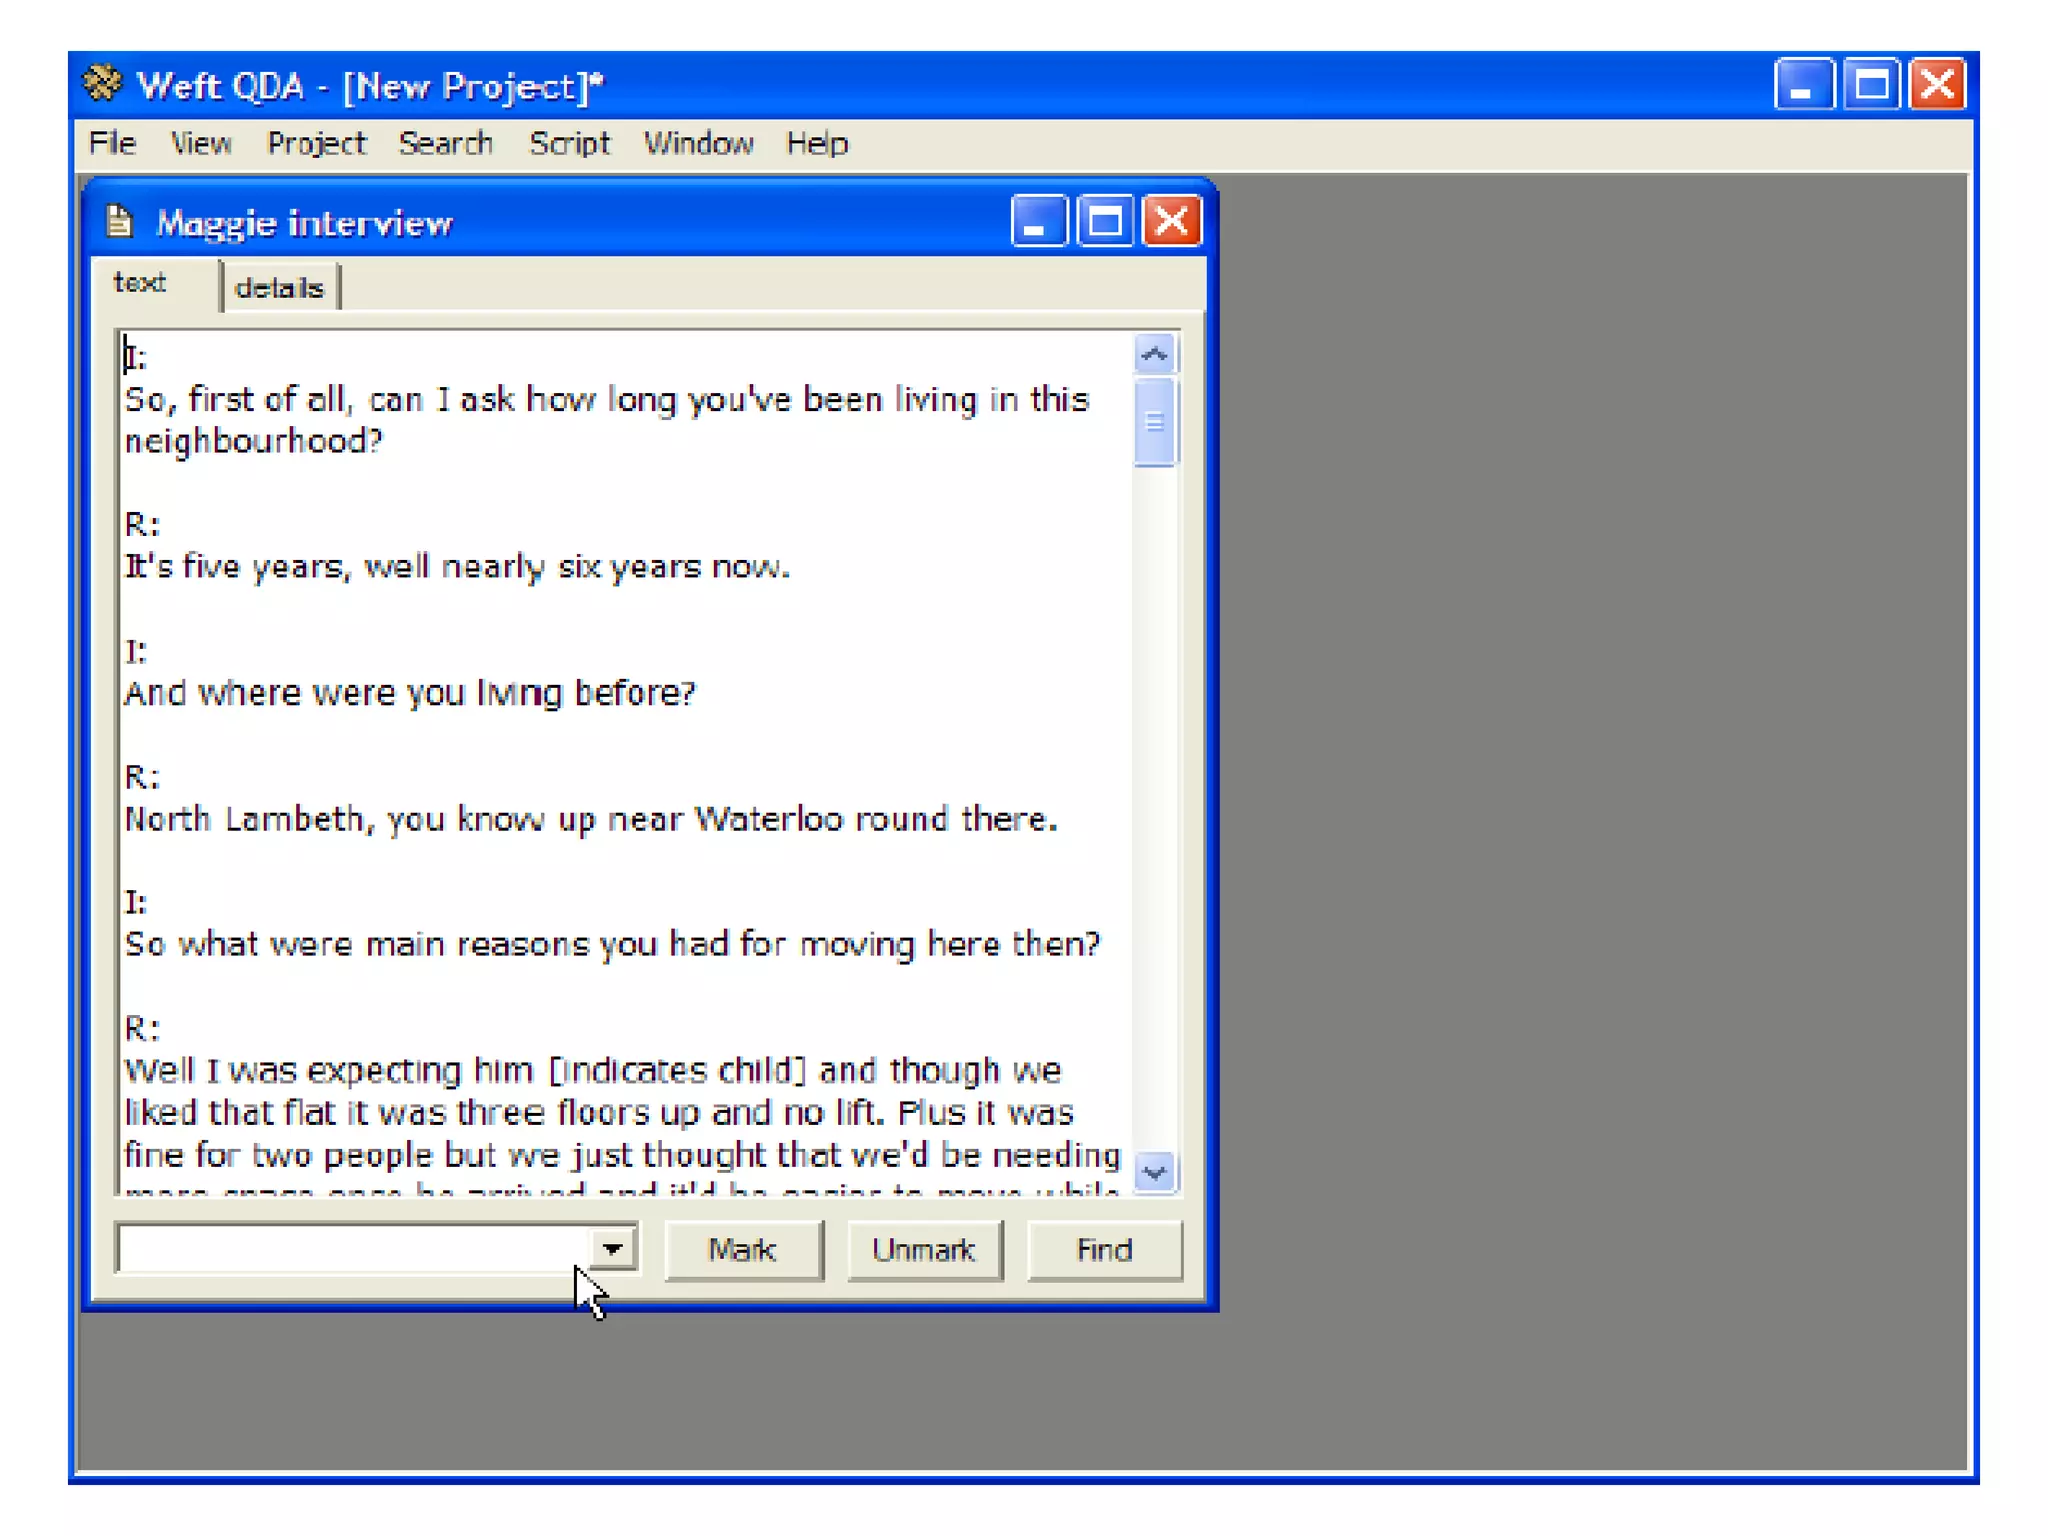Open the File menu
The image size is (2048, 1536).
[x=112, y=143]
